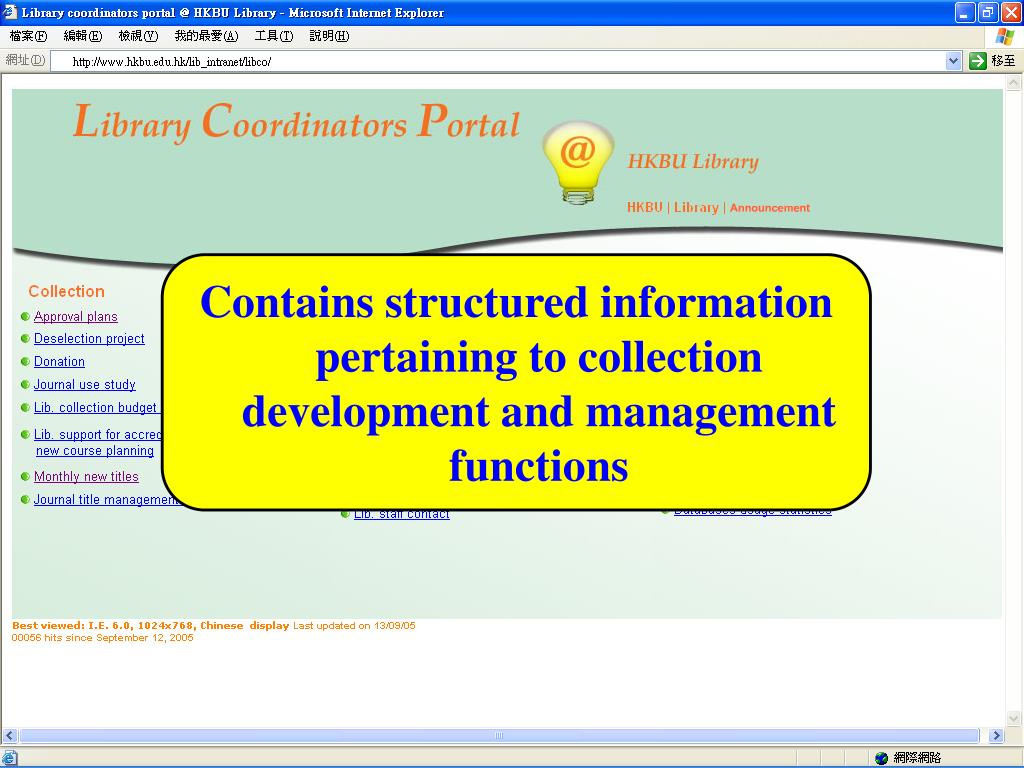This screenshot has width=1024, height=768.
Task: Open the Lib. collection budget link
Action: pyautogui.click(x=95, y=408)
